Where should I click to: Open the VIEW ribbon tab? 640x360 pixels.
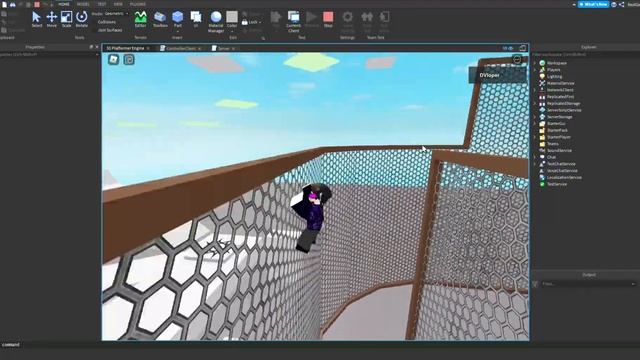tap(118, 4)
